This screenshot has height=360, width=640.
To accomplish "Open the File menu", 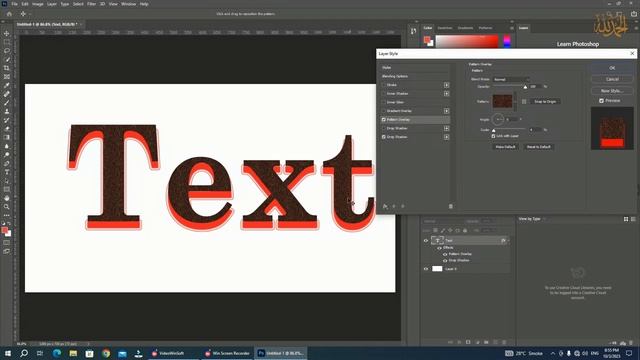I will pyautogui.click(x=14, y=4).
